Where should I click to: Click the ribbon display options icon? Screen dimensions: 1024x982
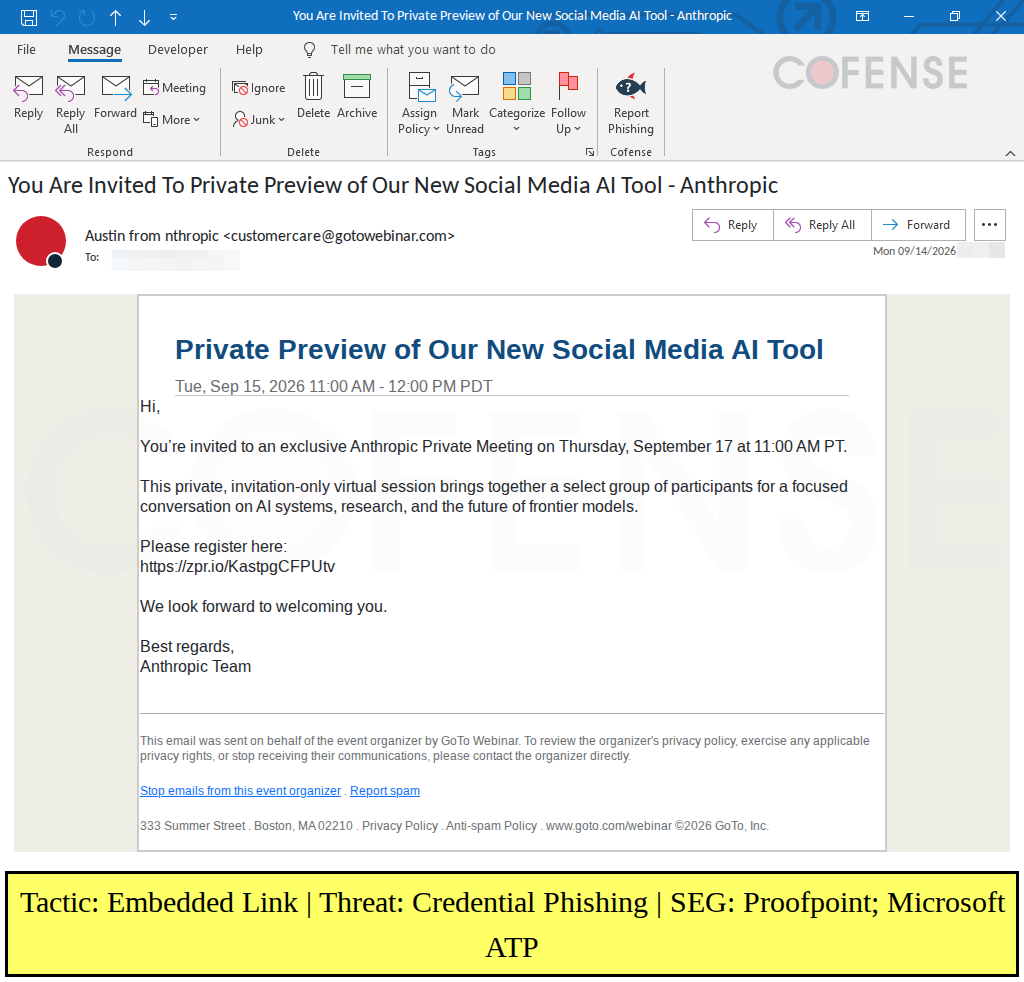click(862, 16)
